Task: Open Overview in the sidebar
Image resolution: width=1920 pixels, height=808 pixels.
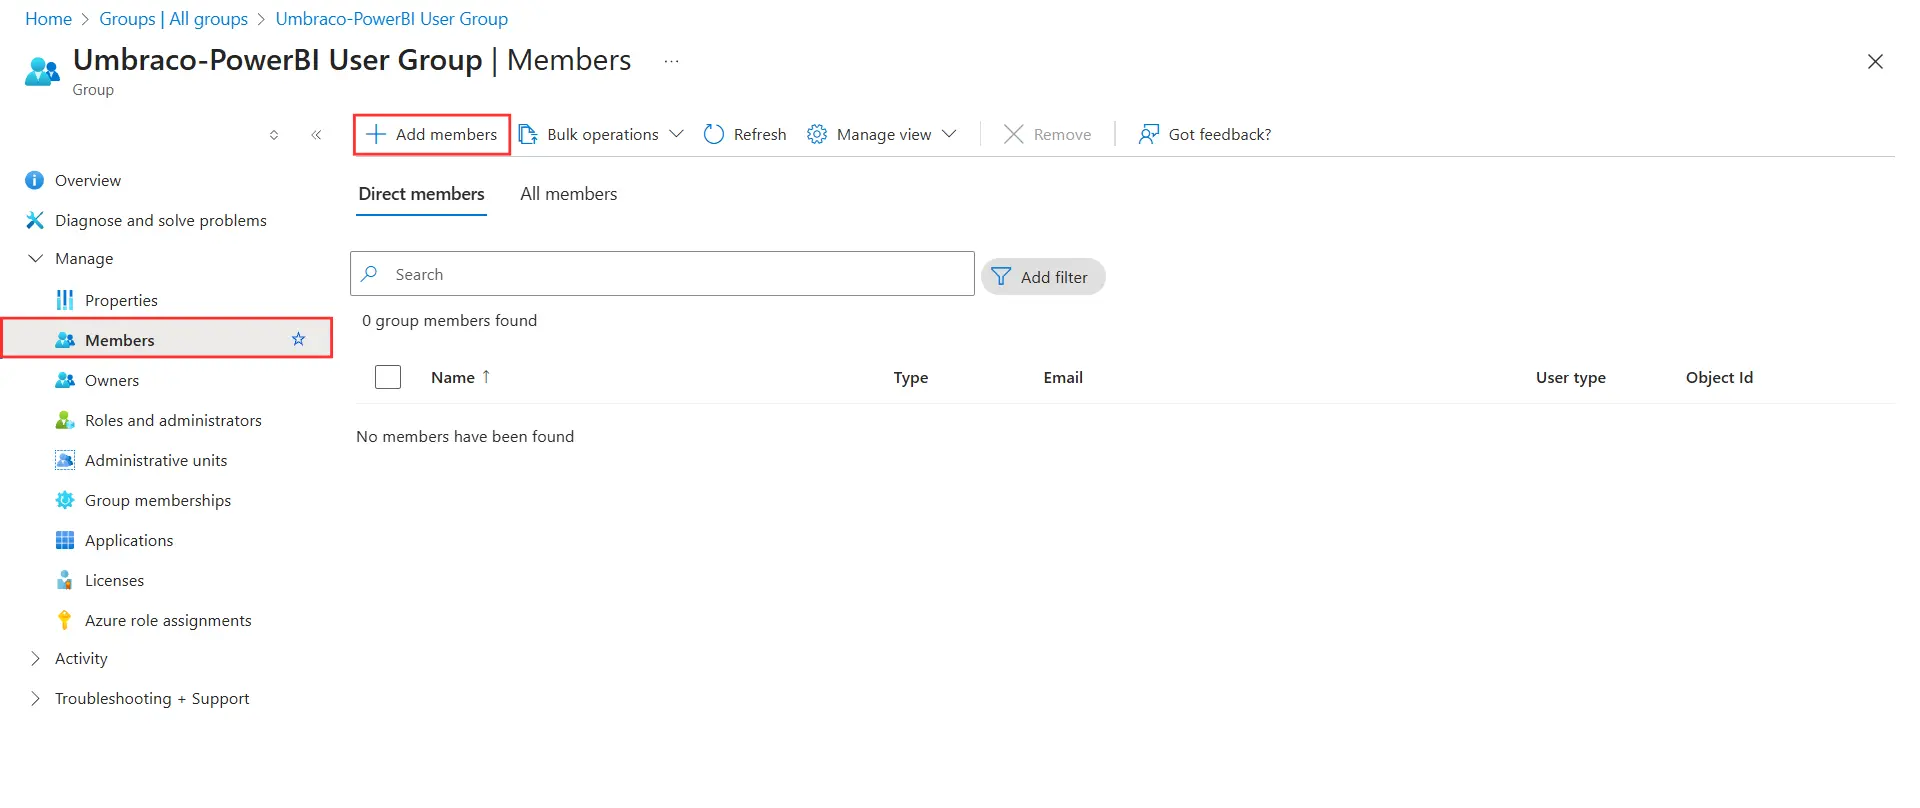Action: (88, 180)
